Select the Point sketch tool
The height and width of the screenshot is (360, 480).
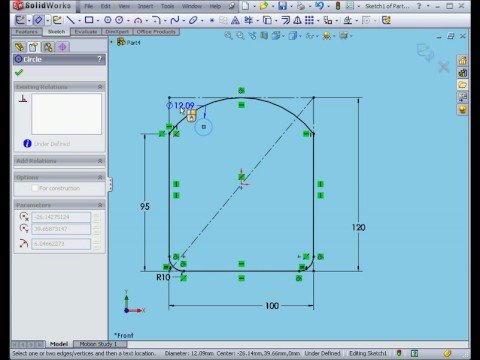[x=212, y=20]
